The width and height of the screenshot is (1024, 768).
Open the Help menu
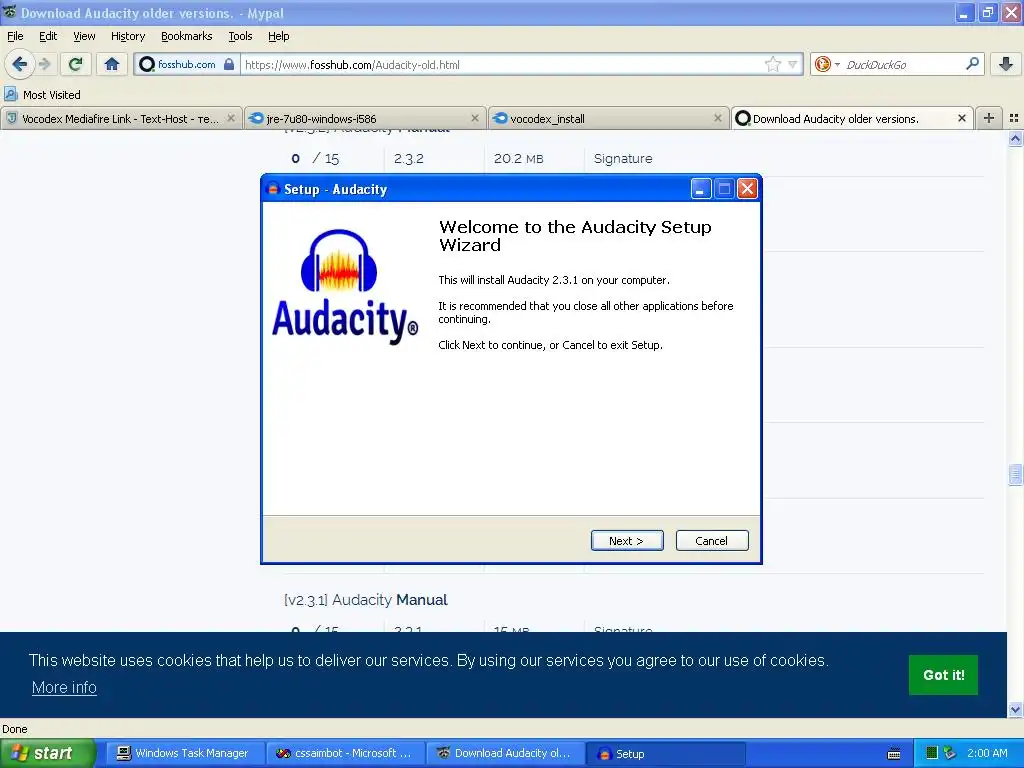point(279,36)
